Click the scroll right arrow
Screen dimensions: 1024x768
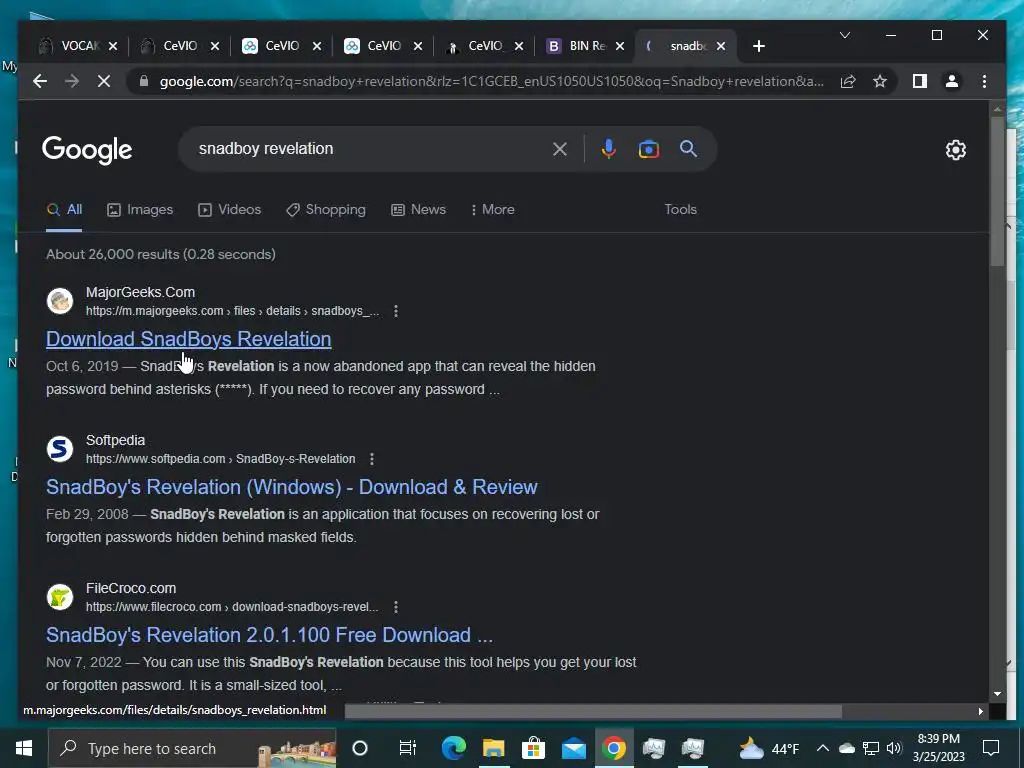tap(980, 711)
